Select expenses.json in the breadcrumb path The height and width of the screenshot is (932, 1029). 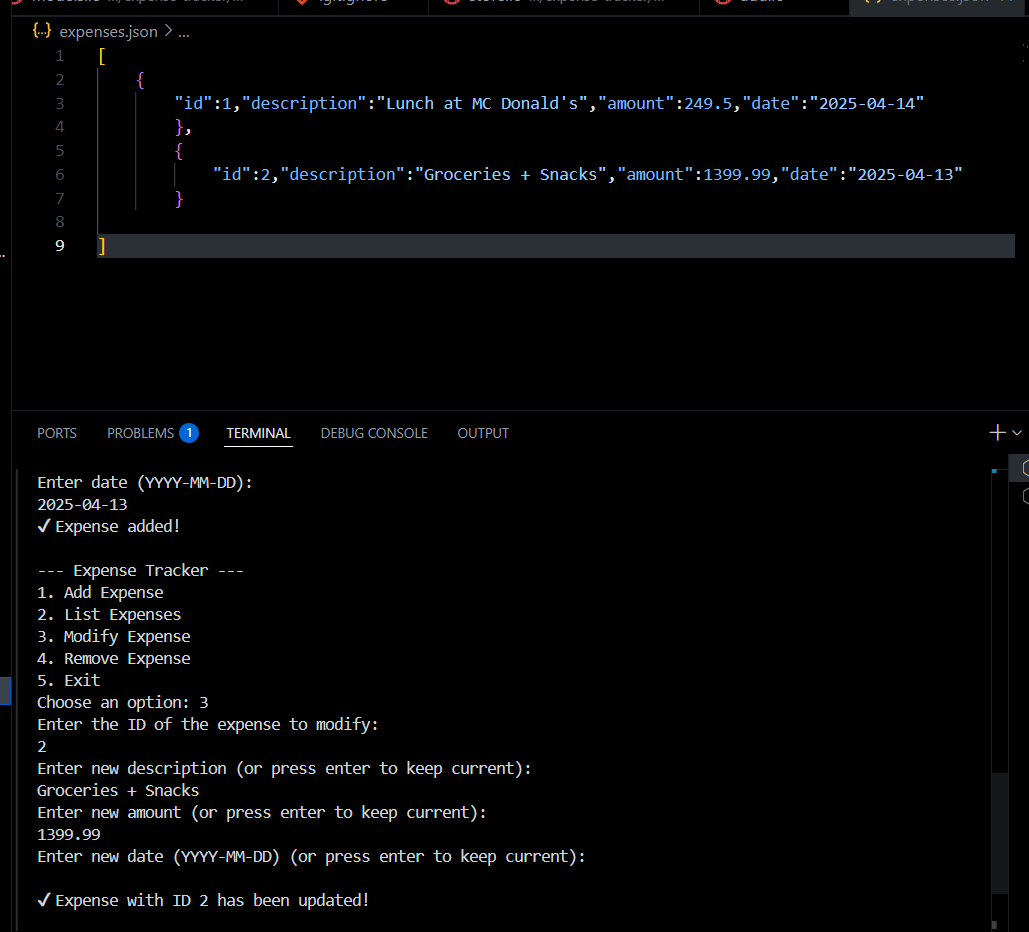(x=108, y=32)
